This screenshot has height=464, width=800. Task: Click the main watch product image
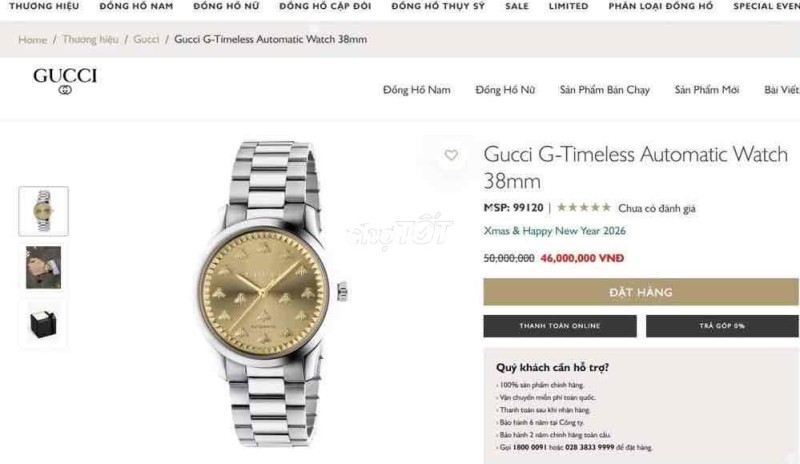click(271, 294)
